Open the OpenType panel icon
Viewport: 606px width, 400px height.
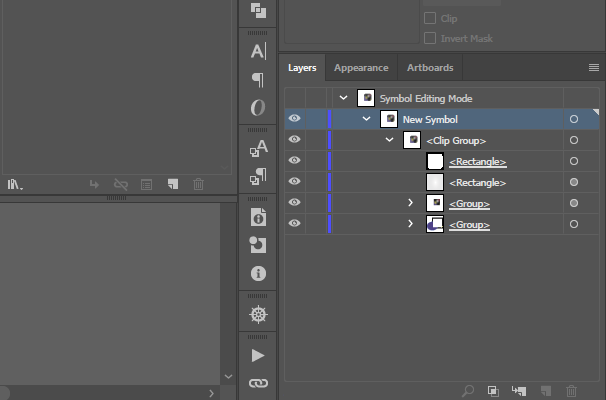tap(258, 107)
